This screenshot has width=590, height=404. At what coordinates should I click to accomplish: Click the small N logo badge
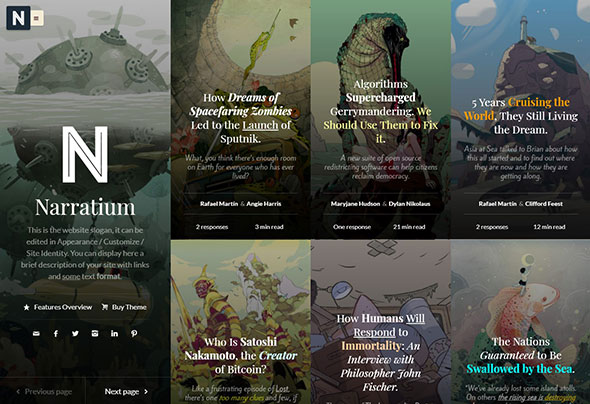[18, 18]
